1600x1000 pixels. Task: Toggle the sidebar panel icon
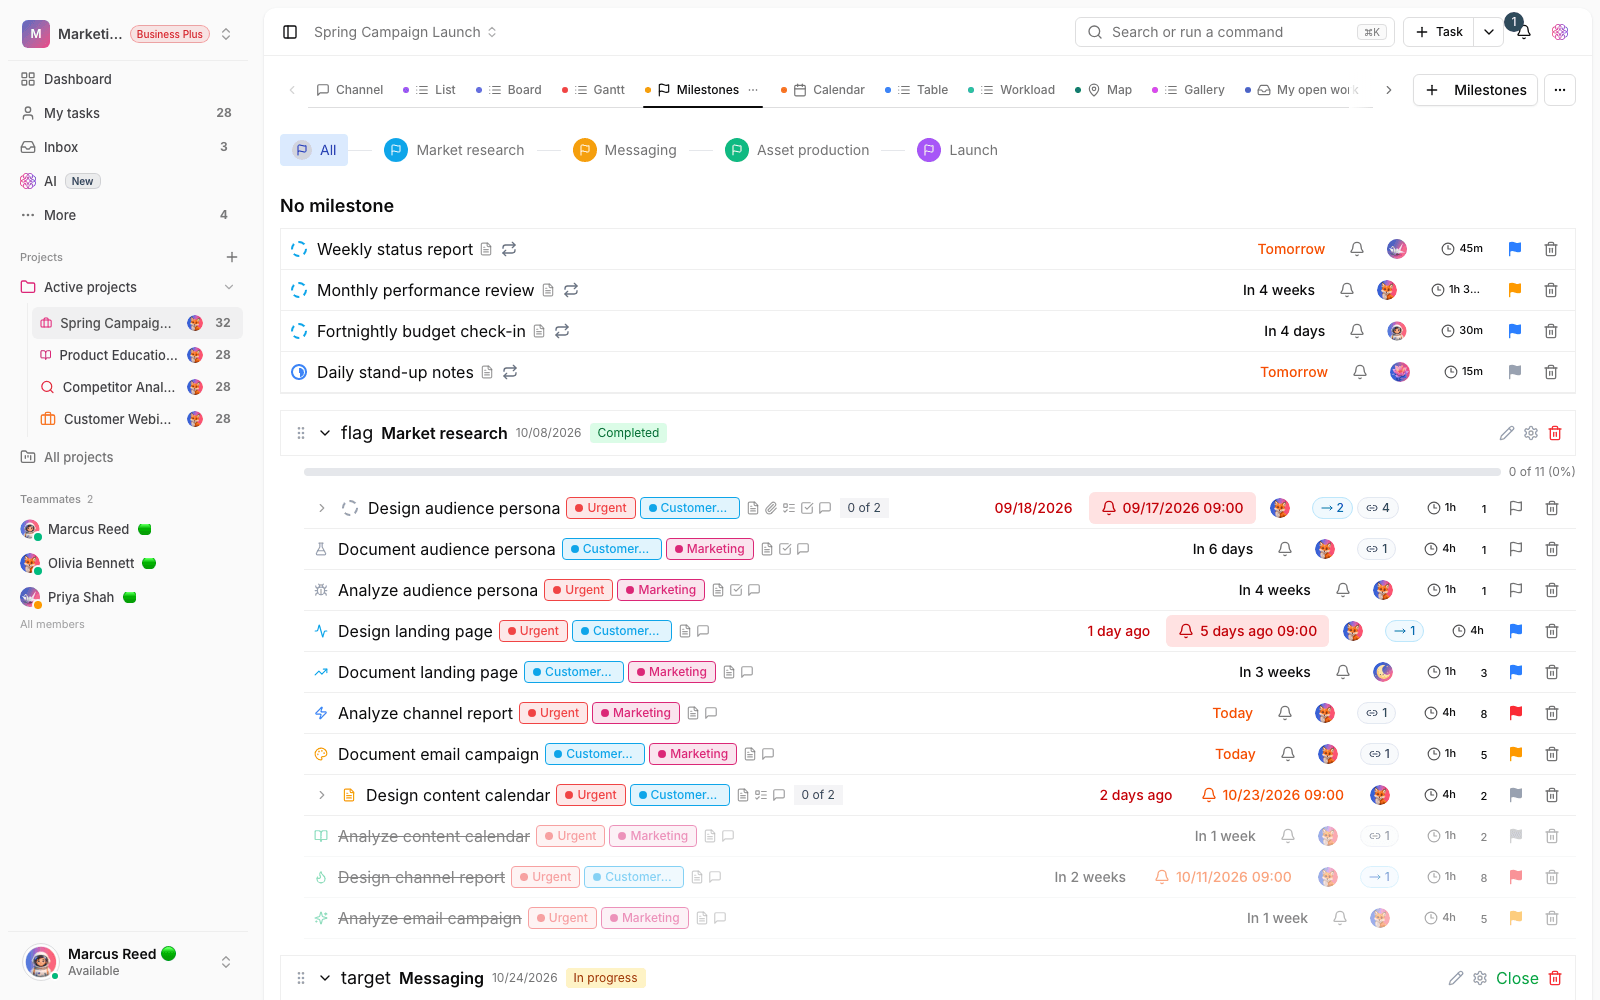[x=290, y=32]
